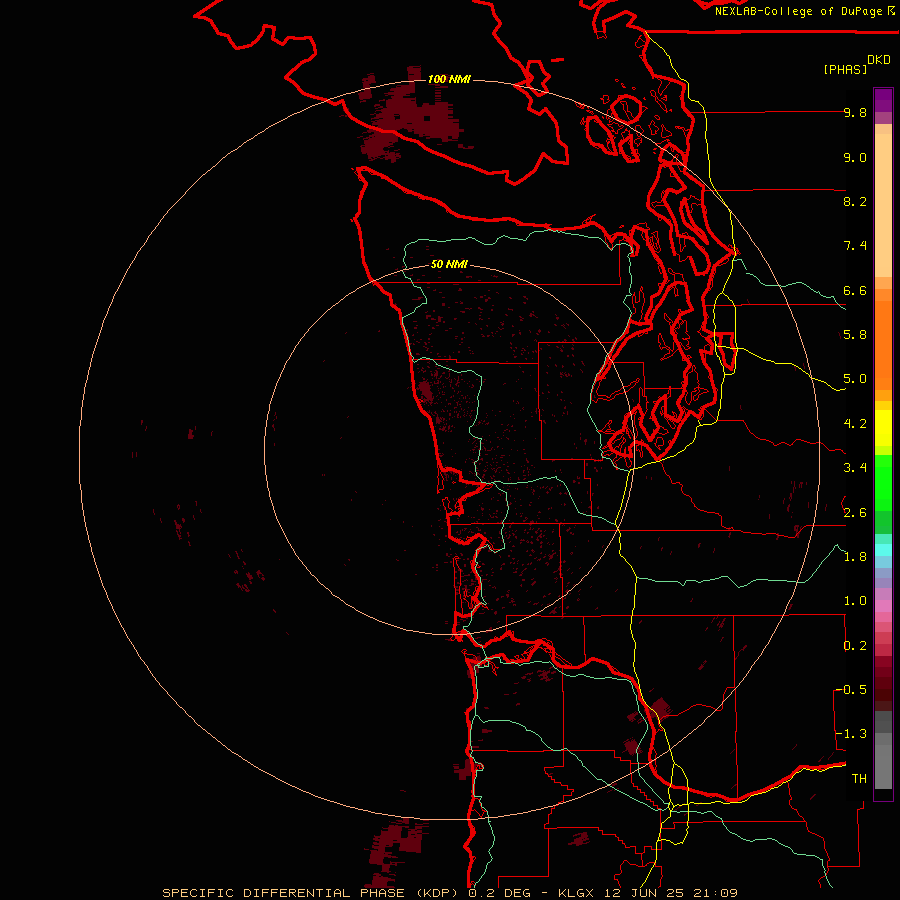Click the 7.4 scale value

pos(855,246)
